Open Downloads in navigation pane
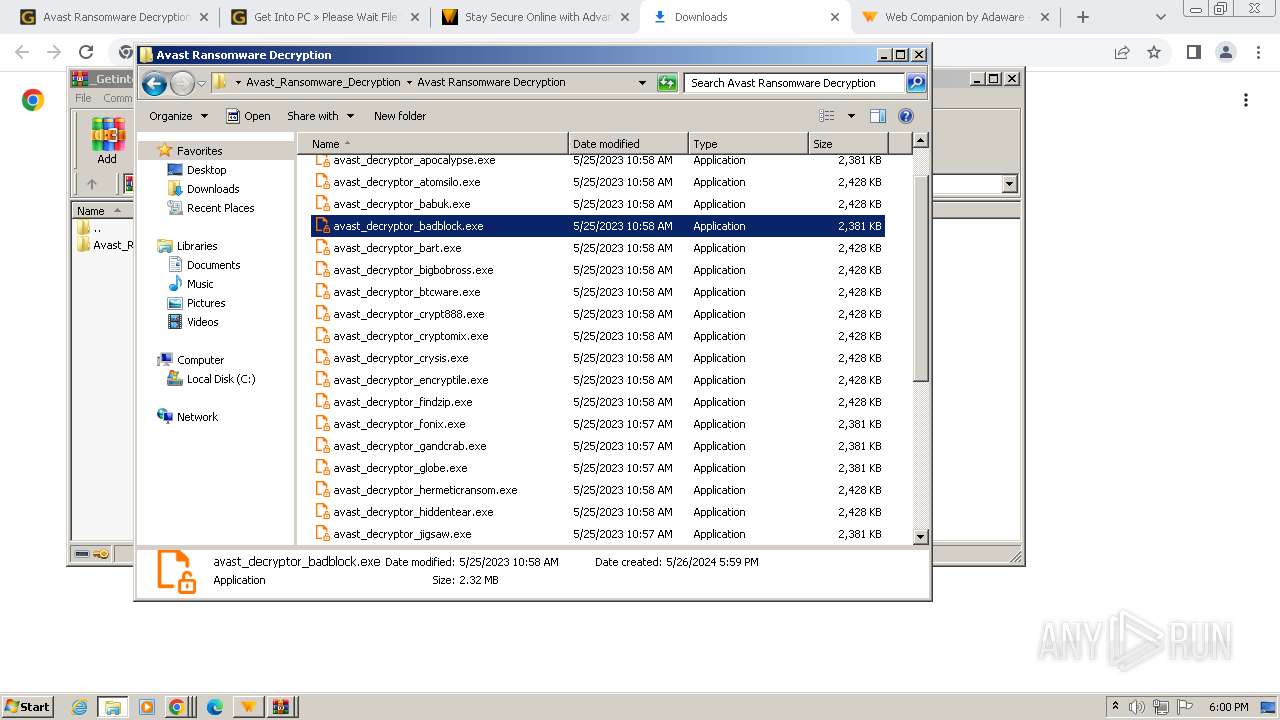The height and width of the screenshot is (720, 1280). (212, 189)
